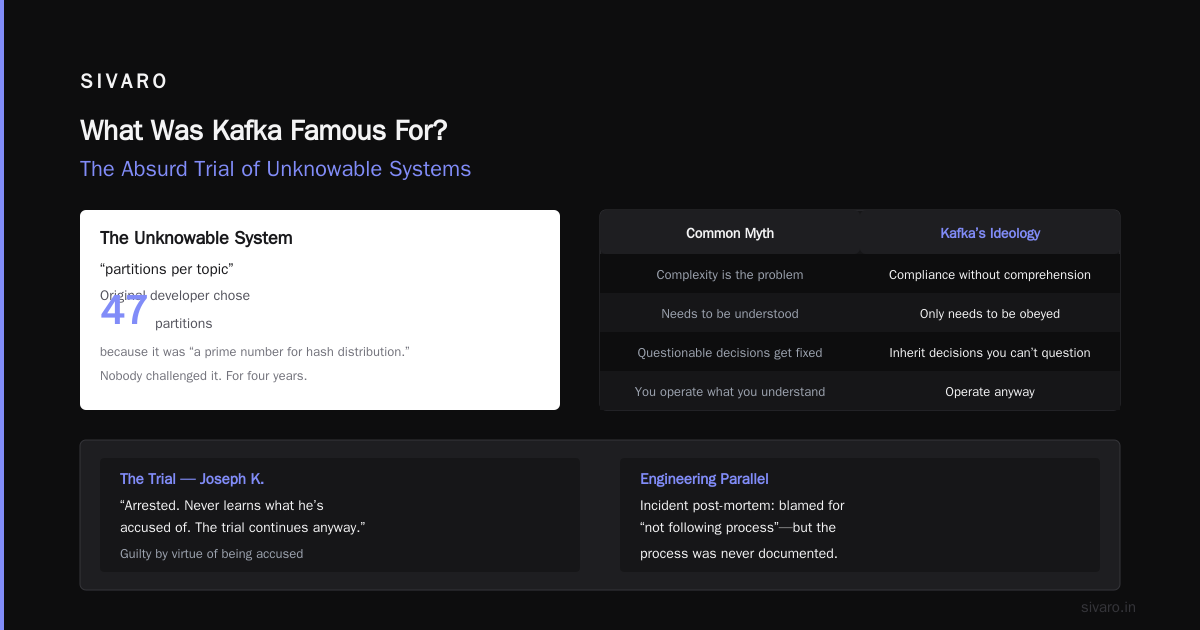Click 'Compliance without comprehension' cell

pyautogui.click(x=990, y=274)
